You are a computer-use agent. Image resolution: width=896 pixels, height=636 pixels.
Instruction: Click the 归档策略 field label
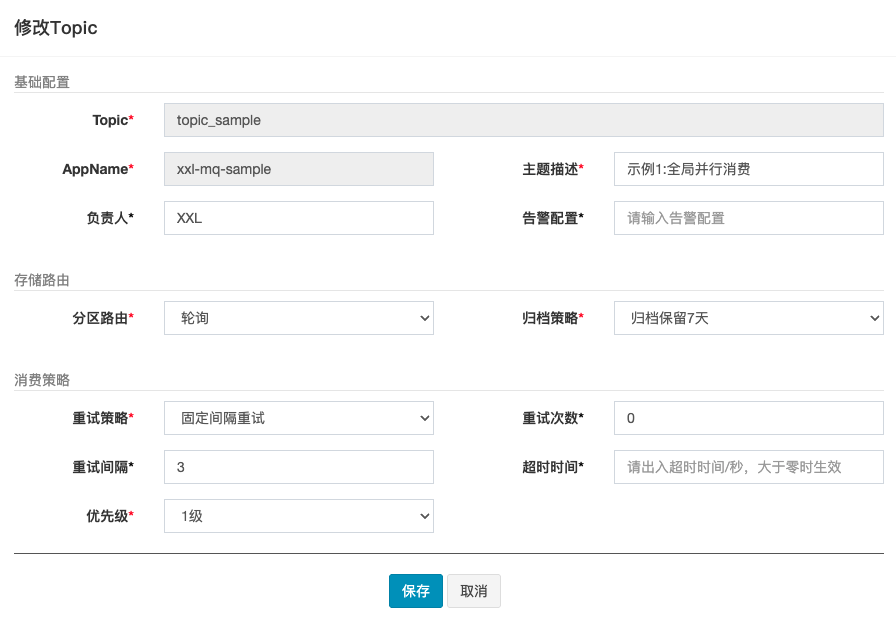coord(550,319)
